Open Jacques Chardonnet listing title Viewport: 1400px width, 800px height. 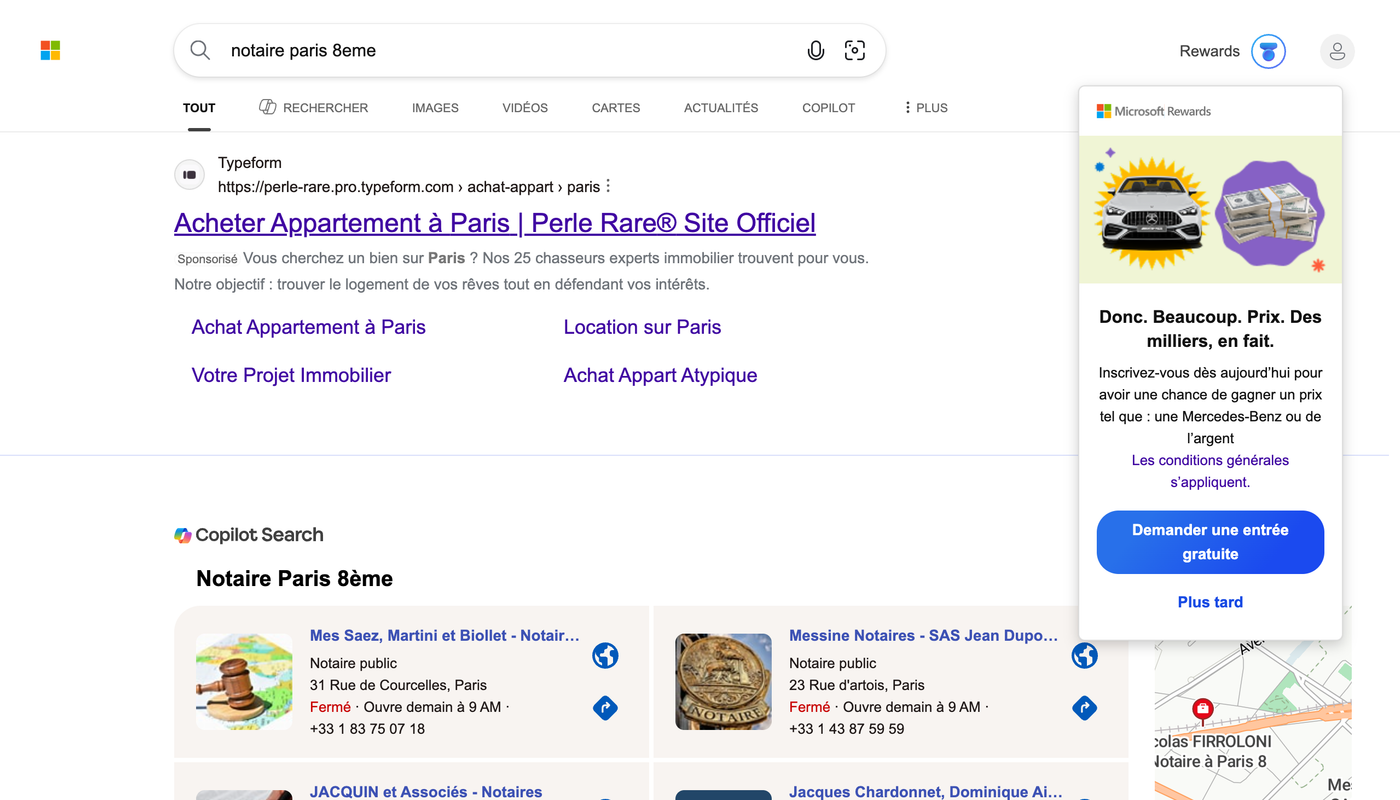point(926,791)
